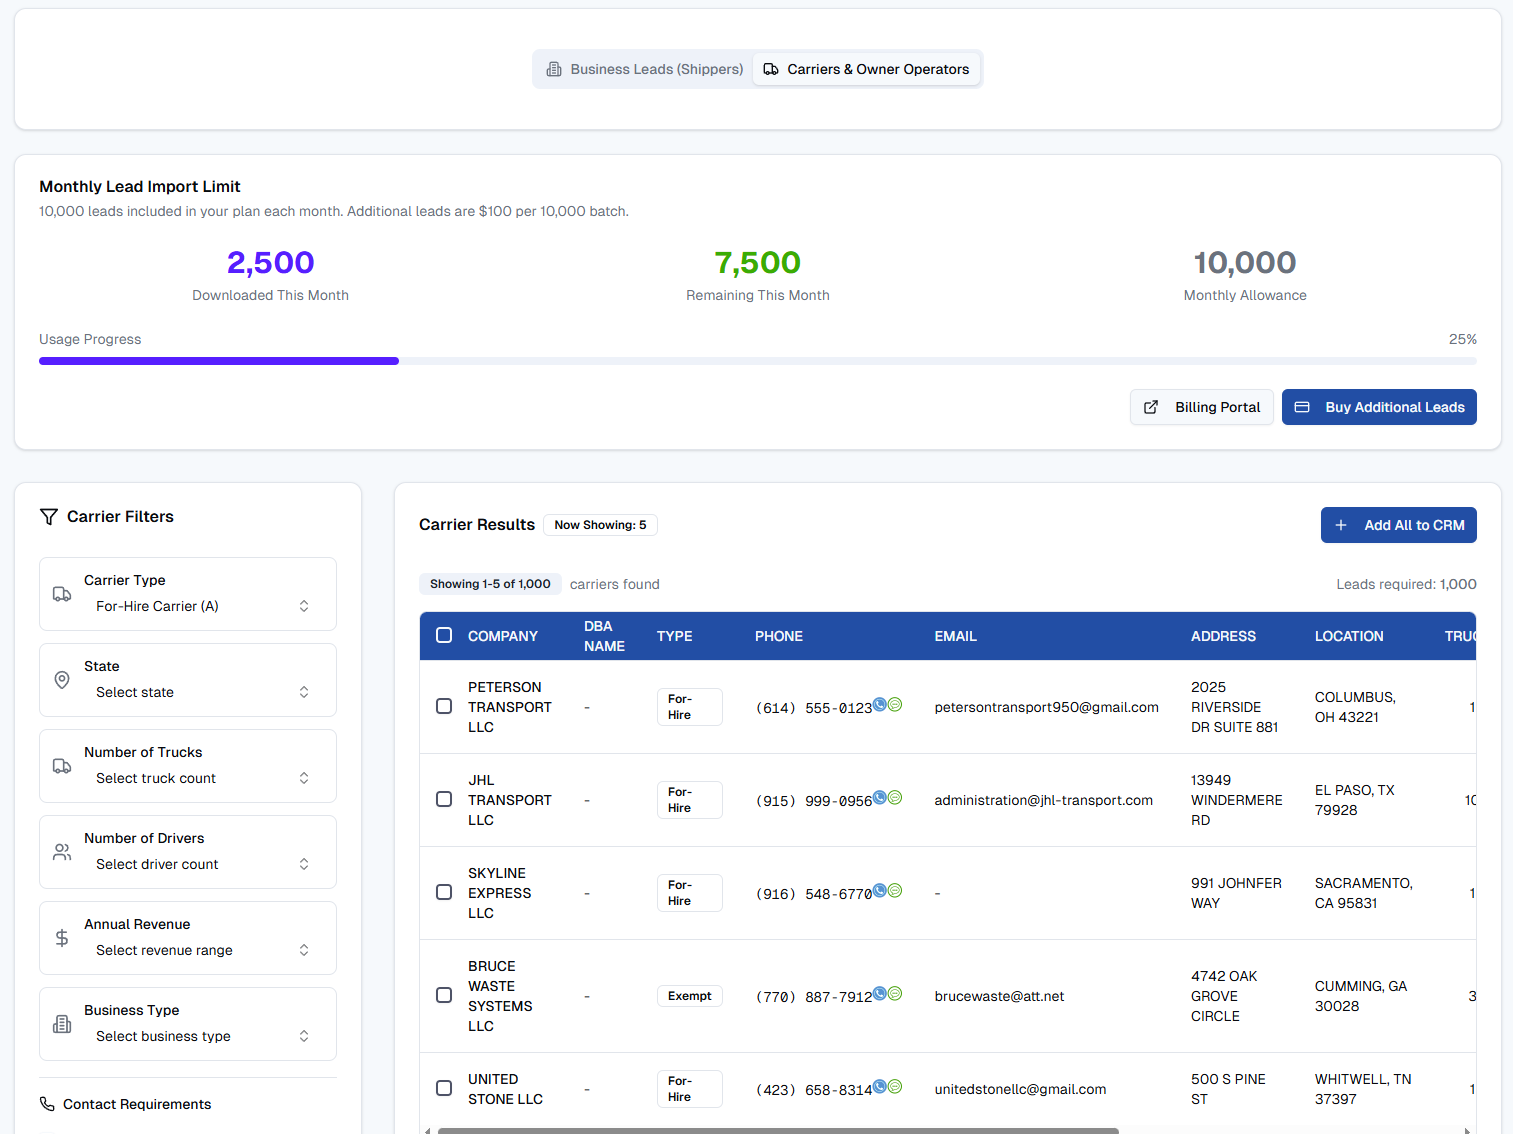Select the SKYLINE EXPRESS LLC row checkbox

pyautogui.click(x=444, y=893)
